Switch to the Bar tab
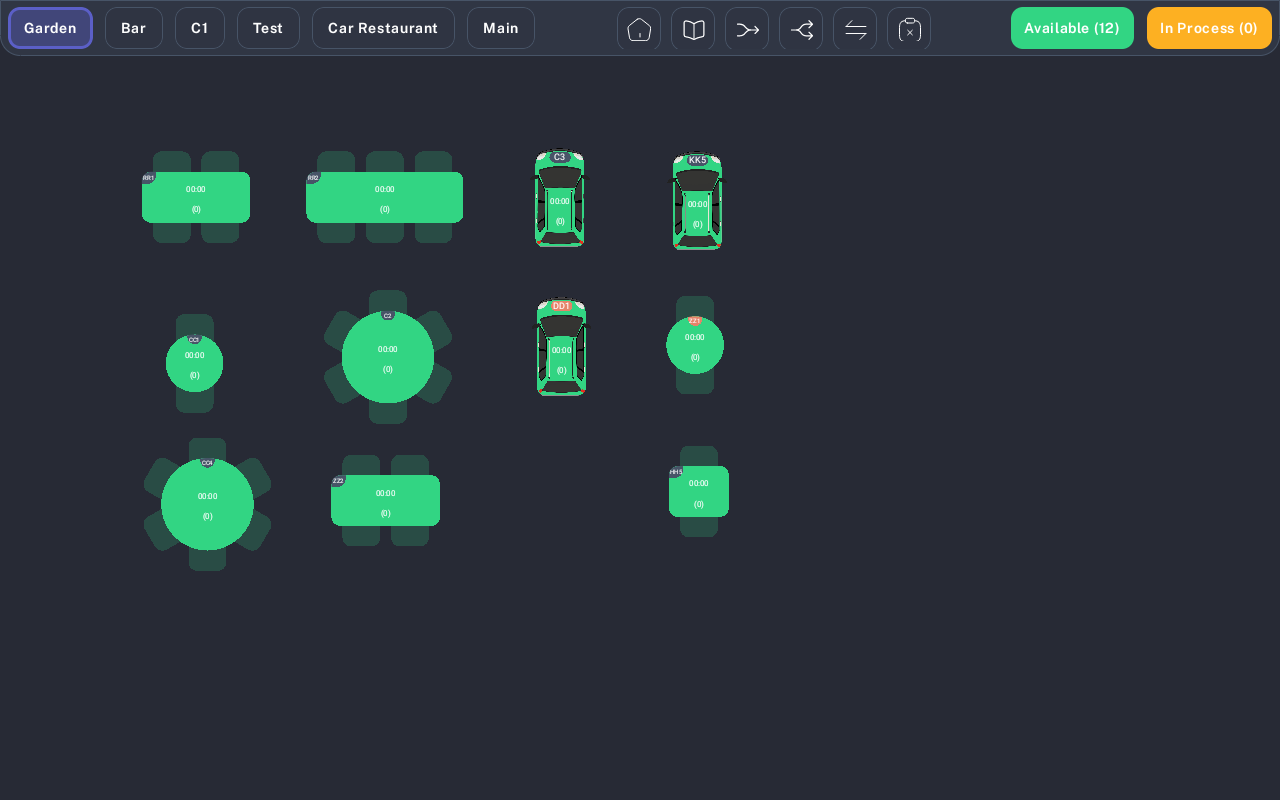This screenshot has height=800, width=1280. pos(134,28)
